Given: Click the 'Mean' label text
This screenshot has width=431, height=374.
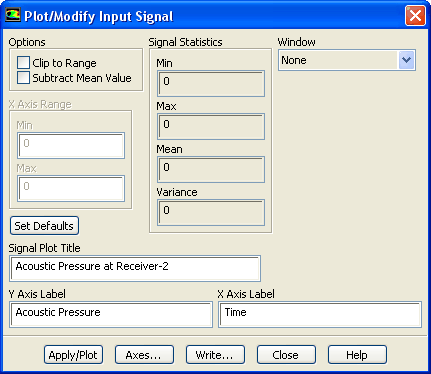Looking at the screenshot, I should (x=169, y=149).
